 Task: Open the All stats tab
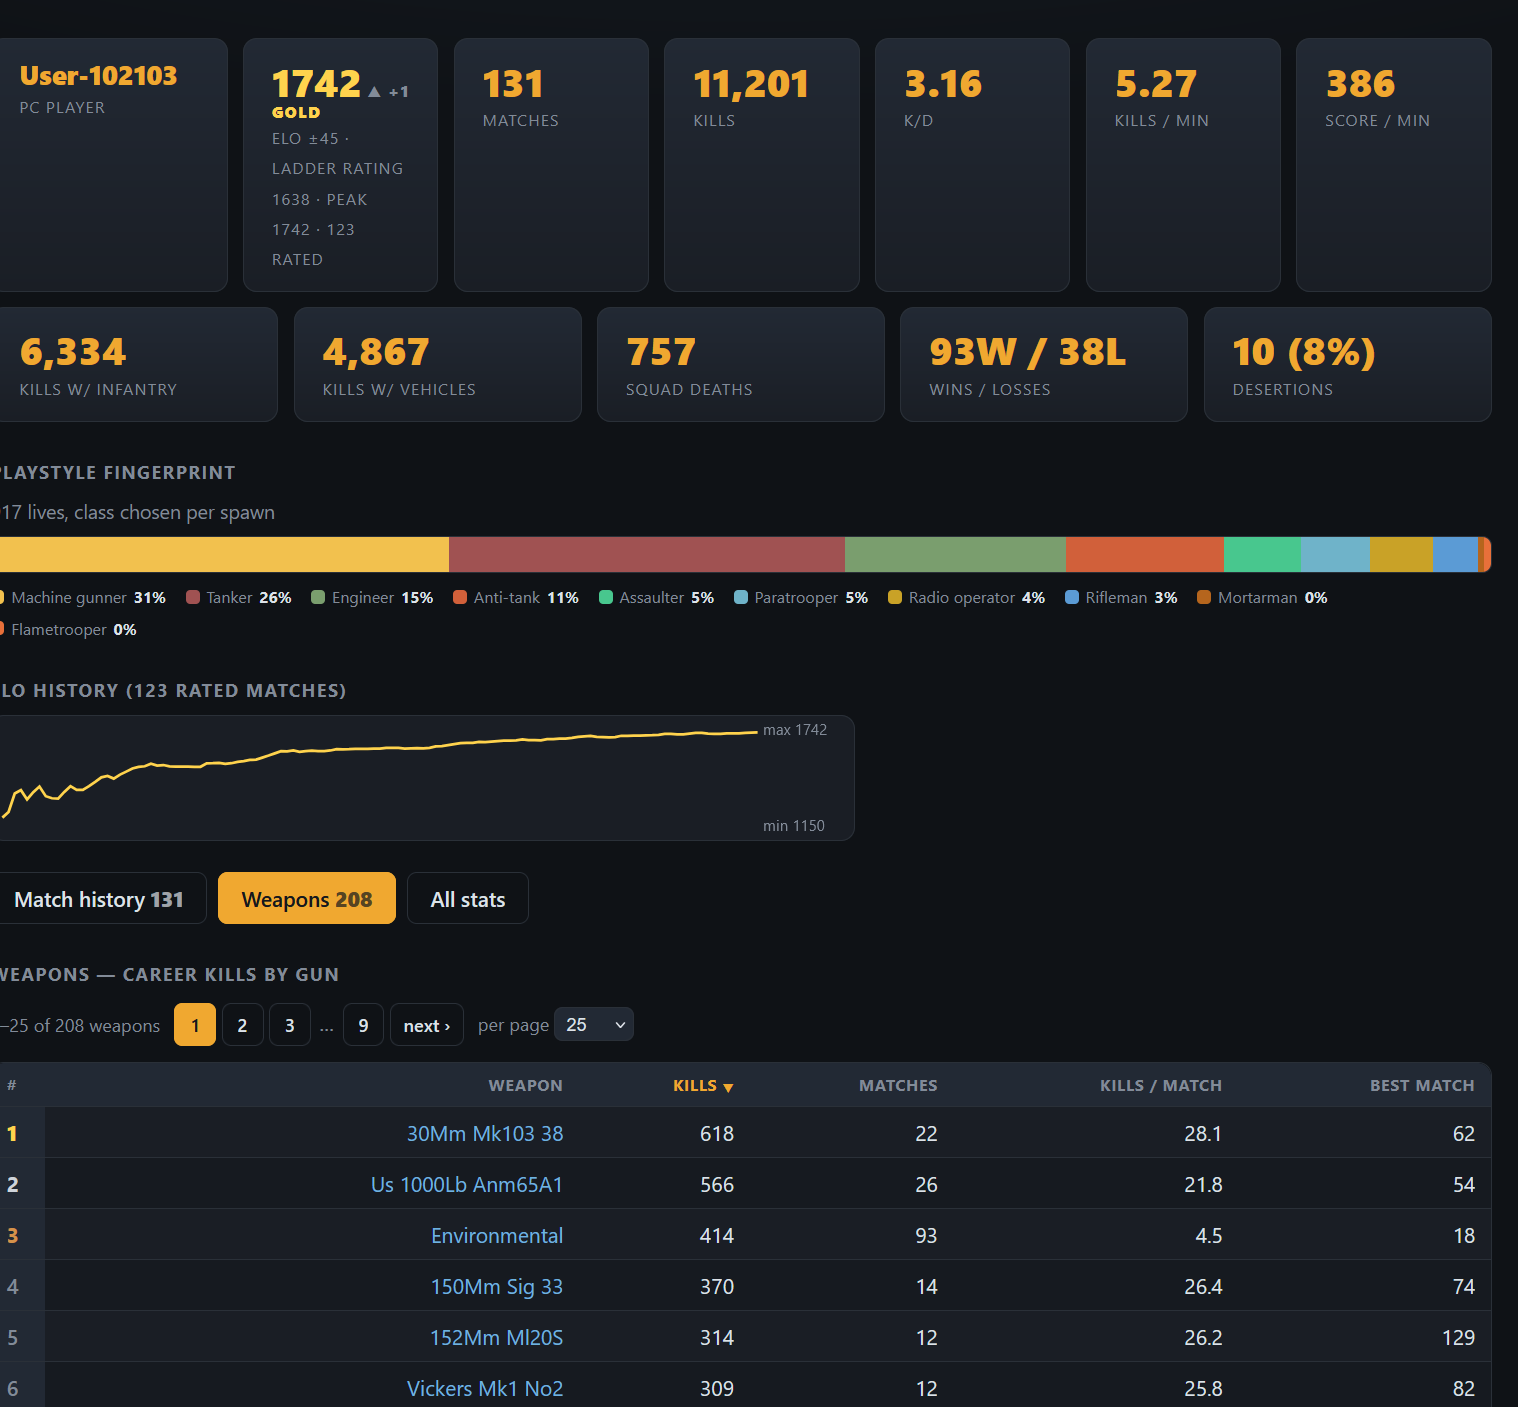pyautogui.click(x=468, y=899)
